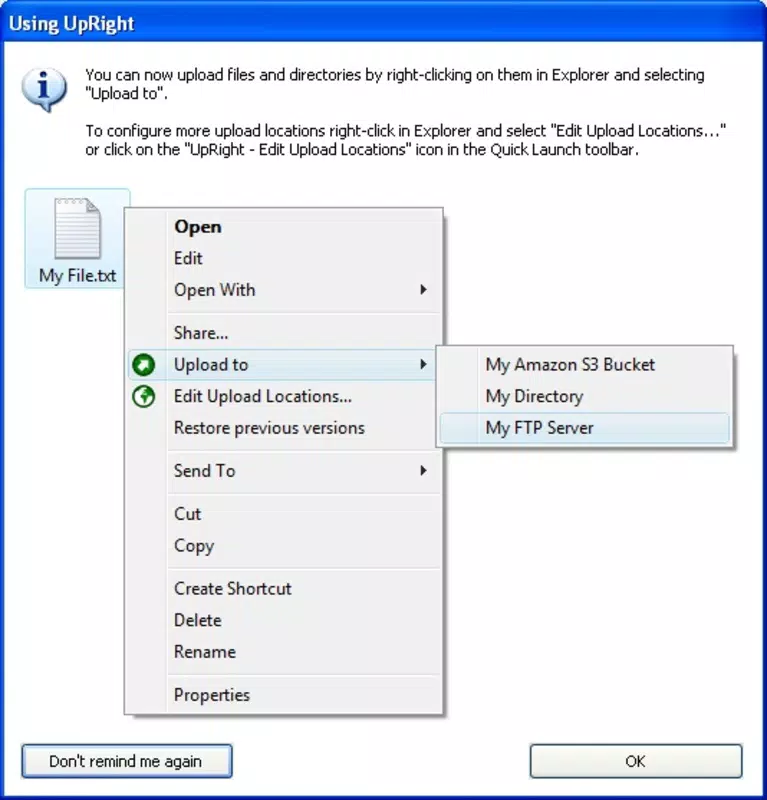Select Restore previous versions
The image size is (767, 800).
coord(284,428)
